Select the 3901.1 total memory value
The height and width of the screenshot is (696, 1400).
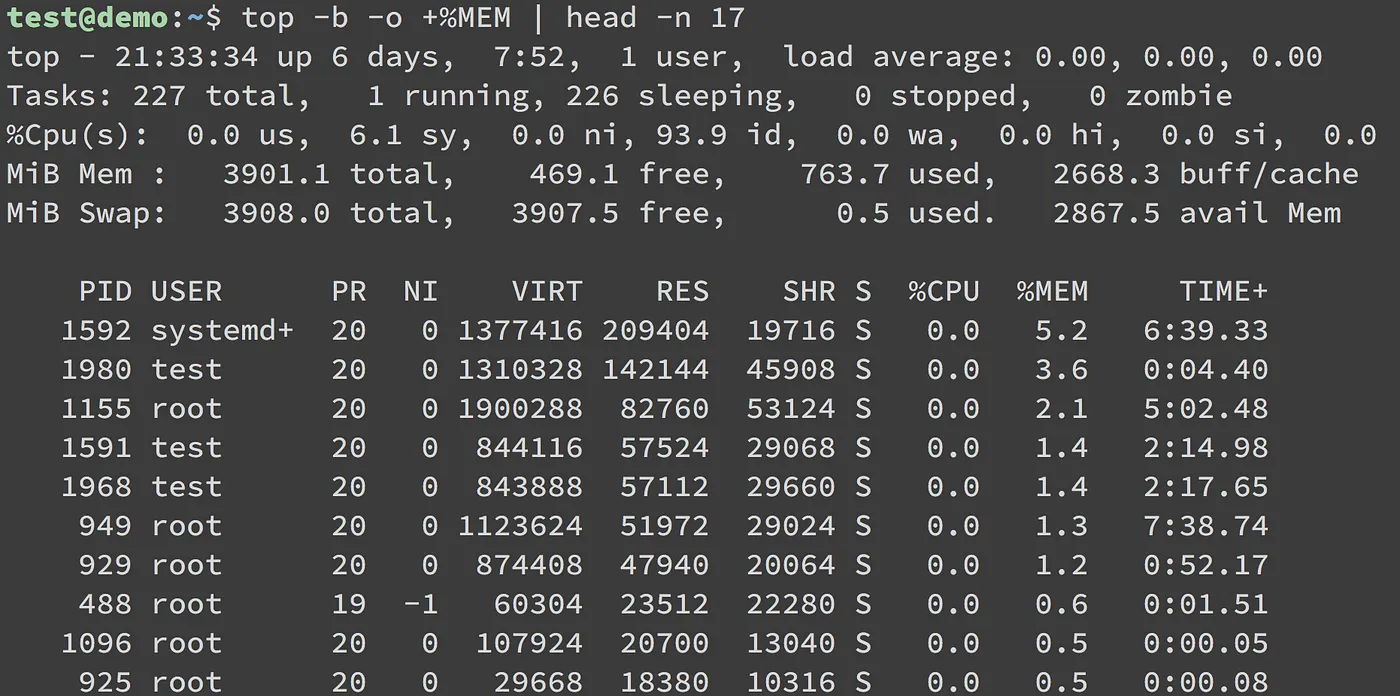tap(276, 174)
